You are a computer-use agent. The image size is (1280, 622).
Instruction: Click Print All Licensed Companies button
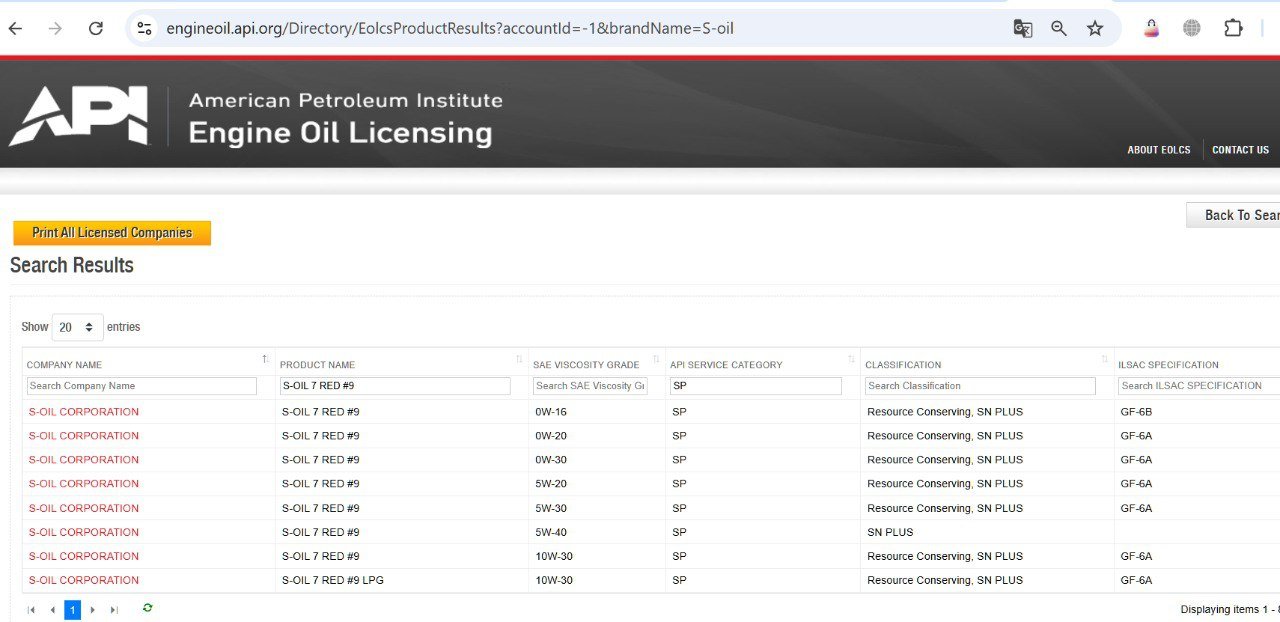[112, 233]
